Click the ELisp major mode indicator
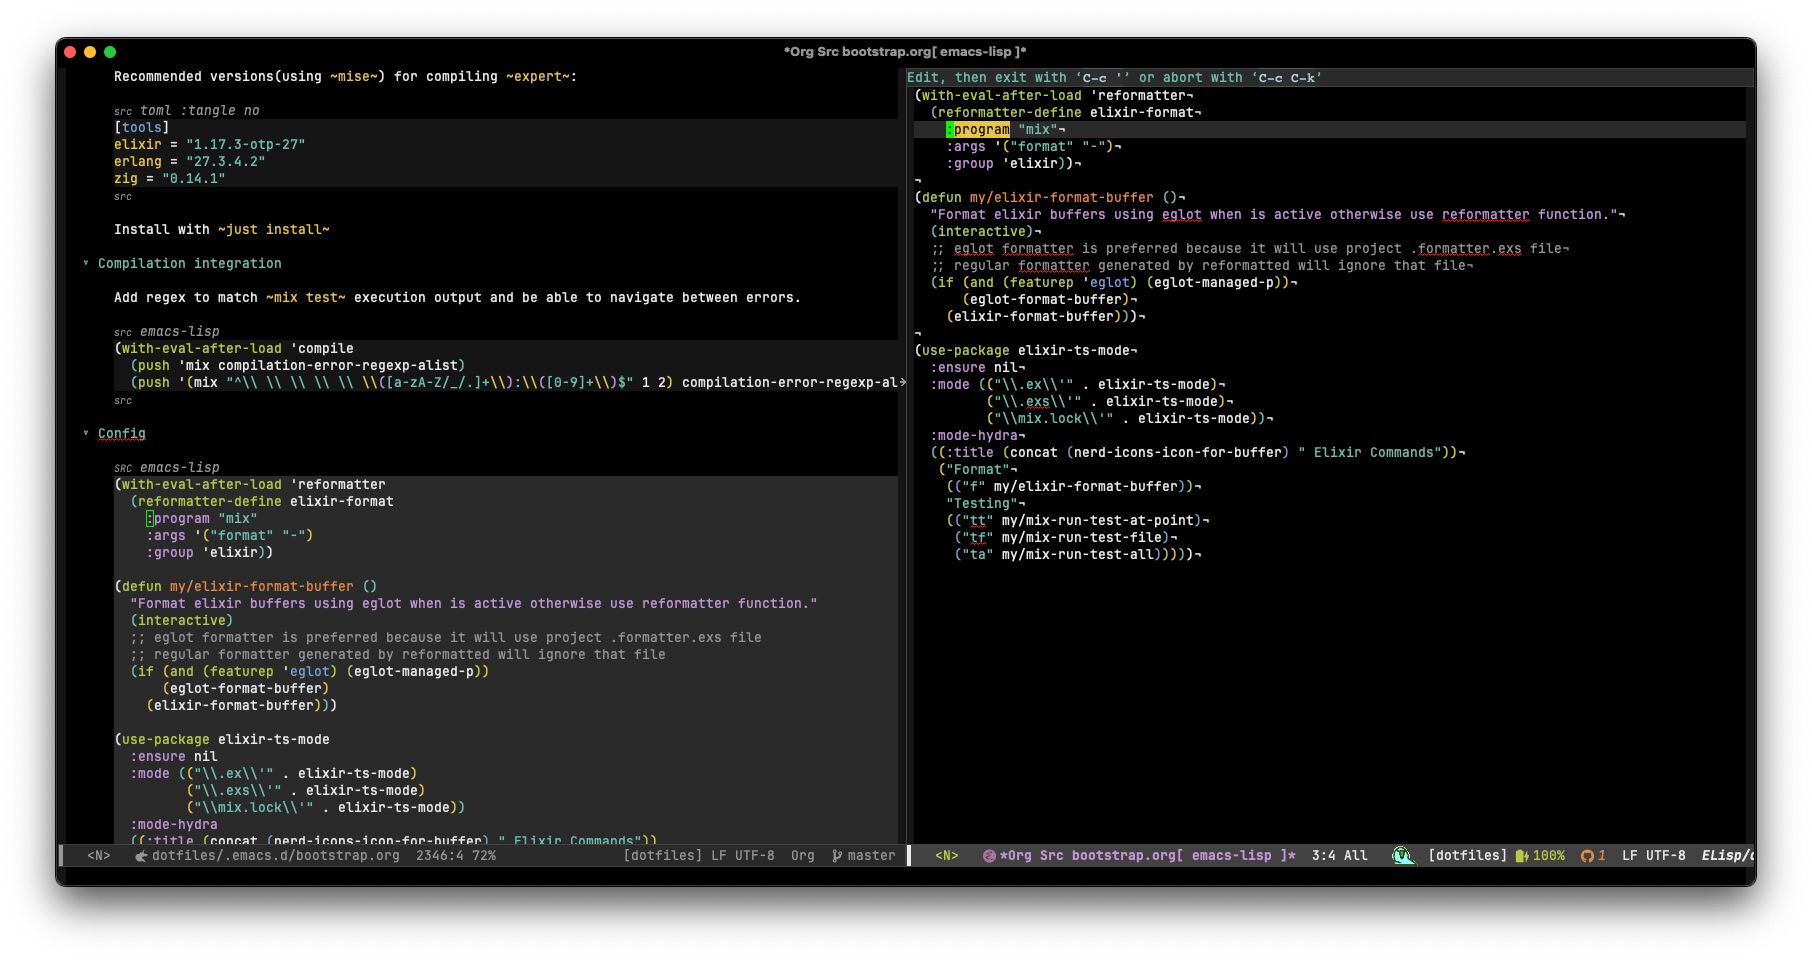The height and width of the screenshot is (960, 1812). [x=1727, y=856]
